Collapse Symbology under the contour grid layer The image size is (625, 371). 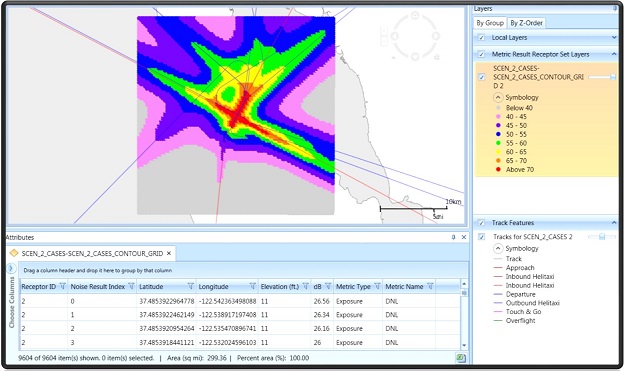(498, 97)
